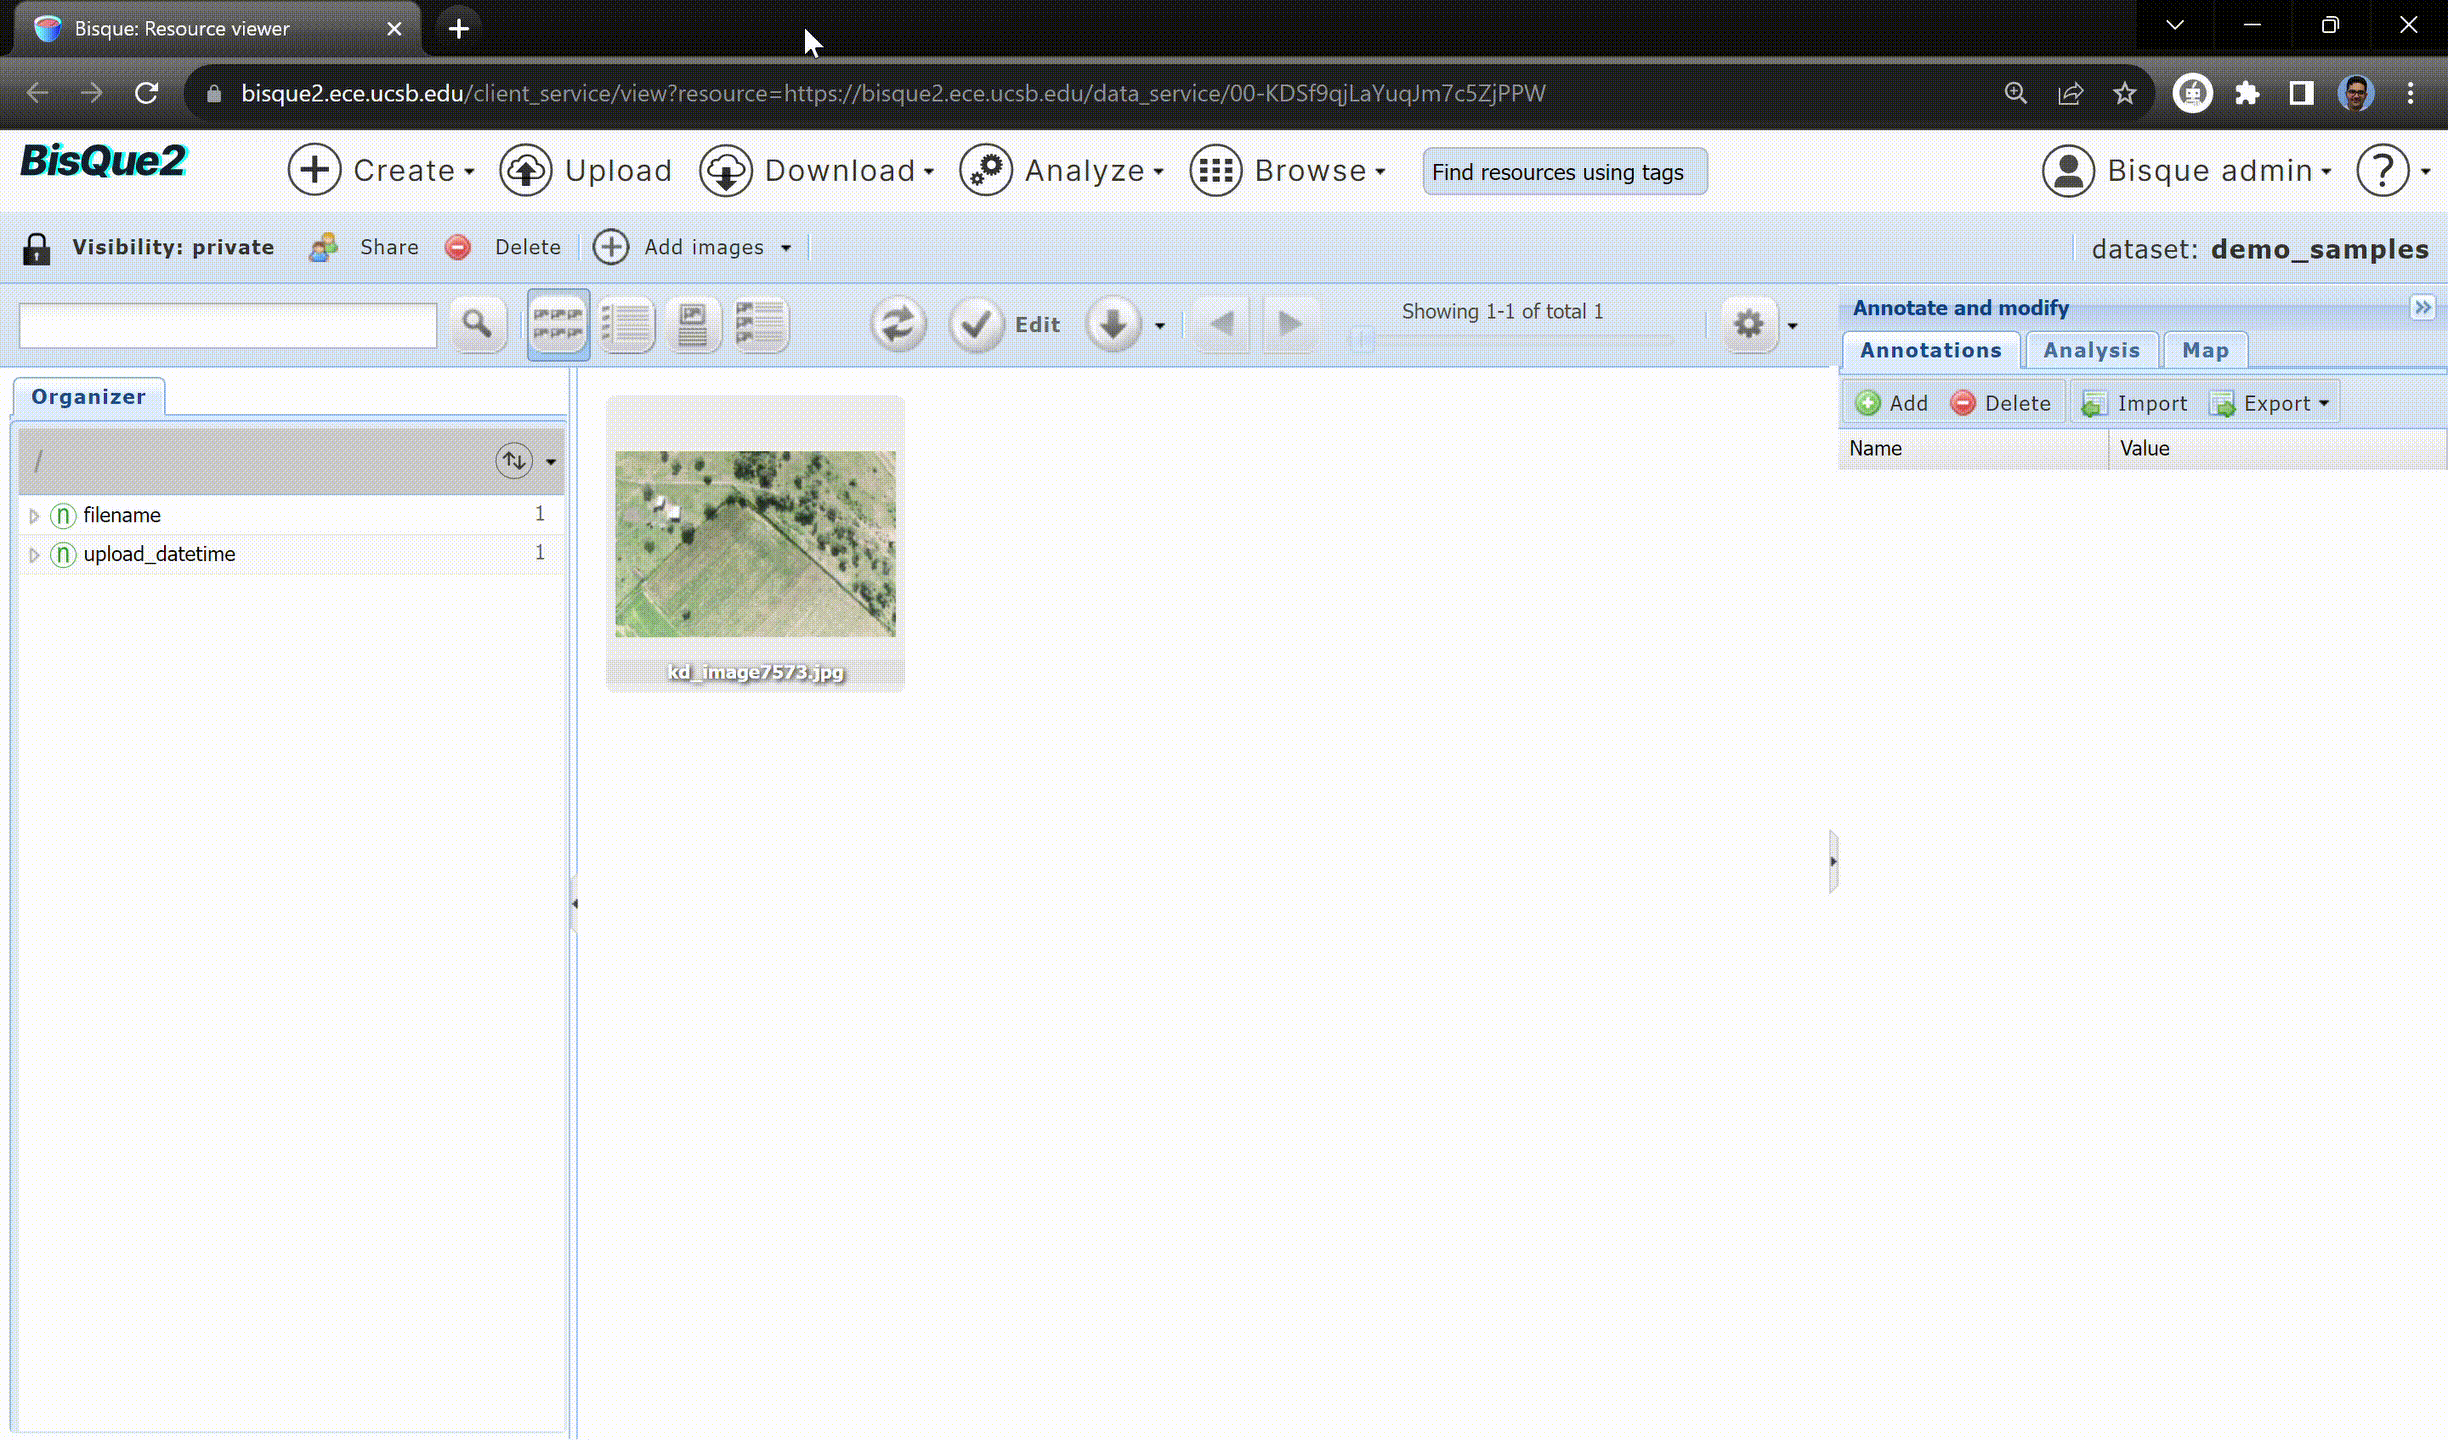Click the Upload button
Image resolution: width=2448 pixels, height=1440 pixels.
pos(586,171)
